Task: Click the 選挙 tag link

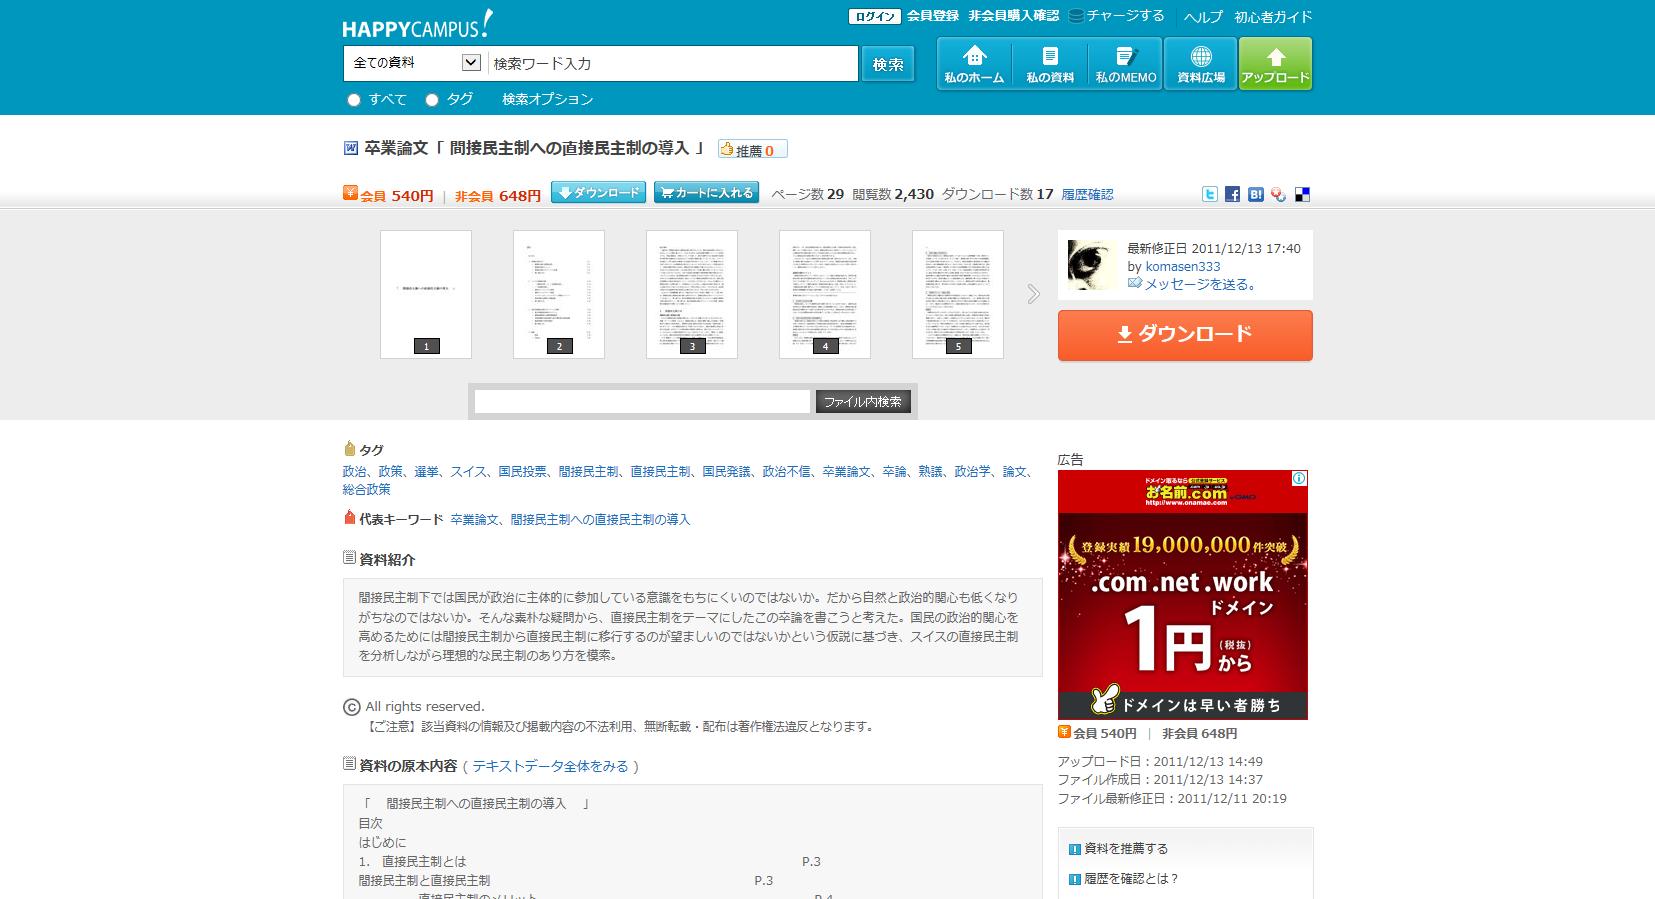Action: 426,471
